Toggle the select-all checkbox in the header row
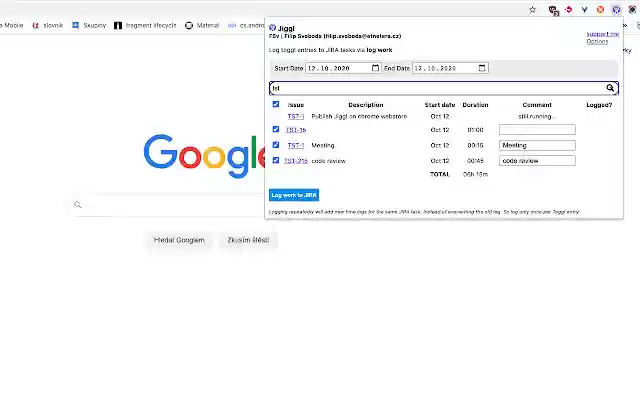 tap(276, 104)
